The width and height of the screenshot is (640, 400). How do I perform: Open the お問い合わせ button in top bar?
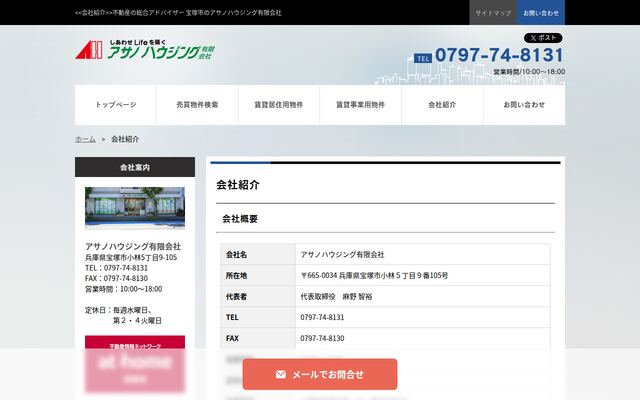pyautogui.click(x=541, y=13)
